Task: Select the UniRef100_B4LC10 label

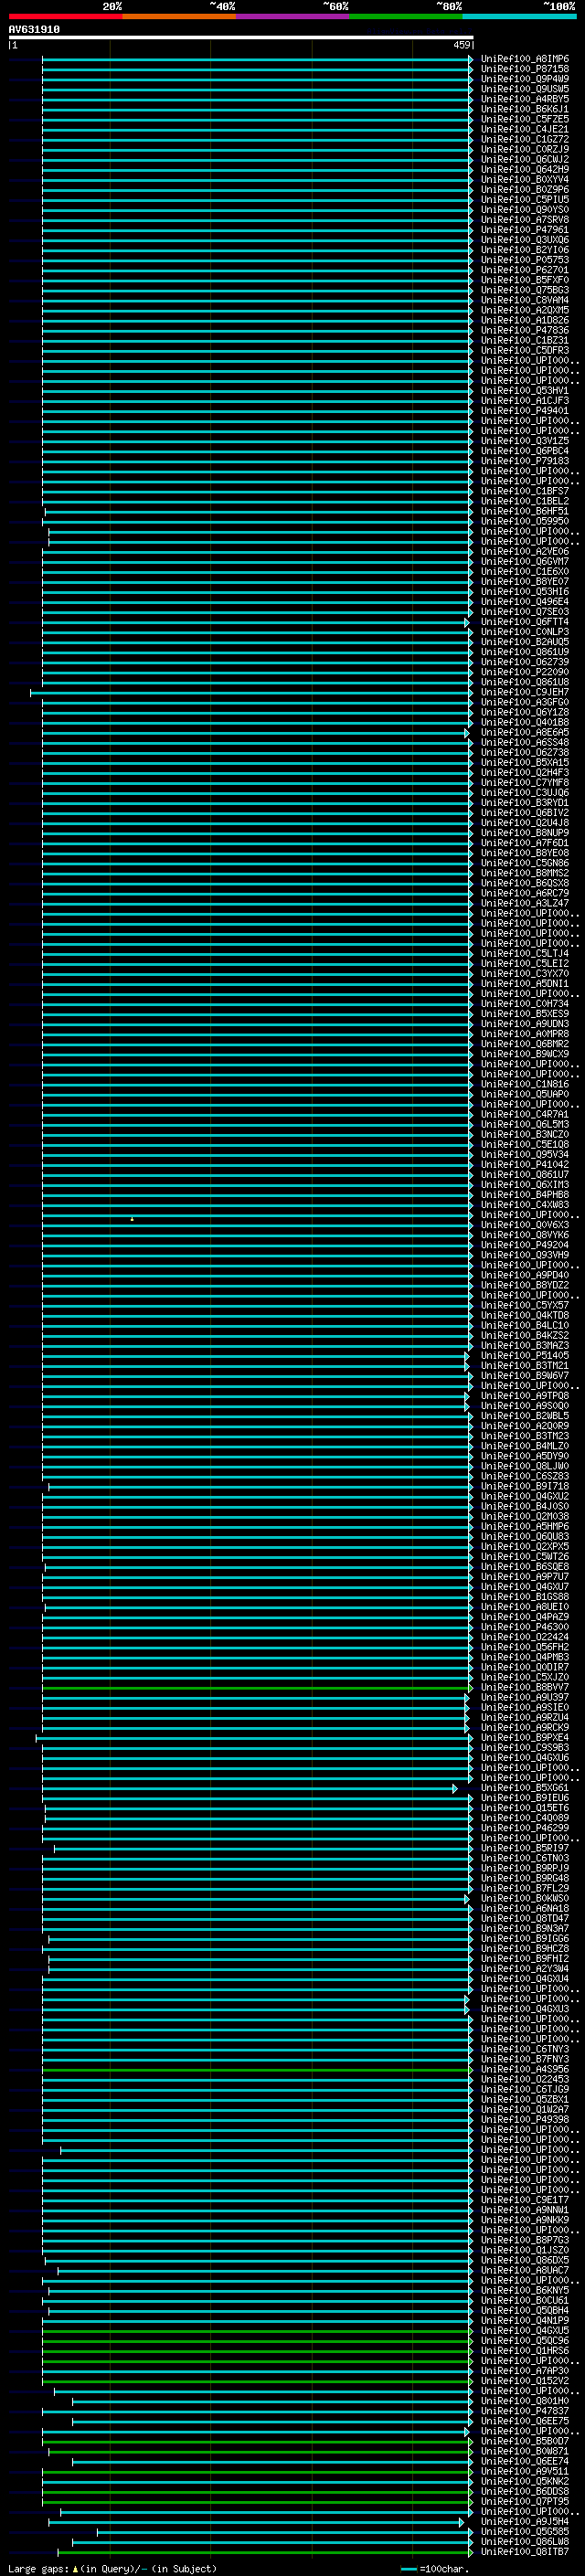Action: (x=524, y=1326)
